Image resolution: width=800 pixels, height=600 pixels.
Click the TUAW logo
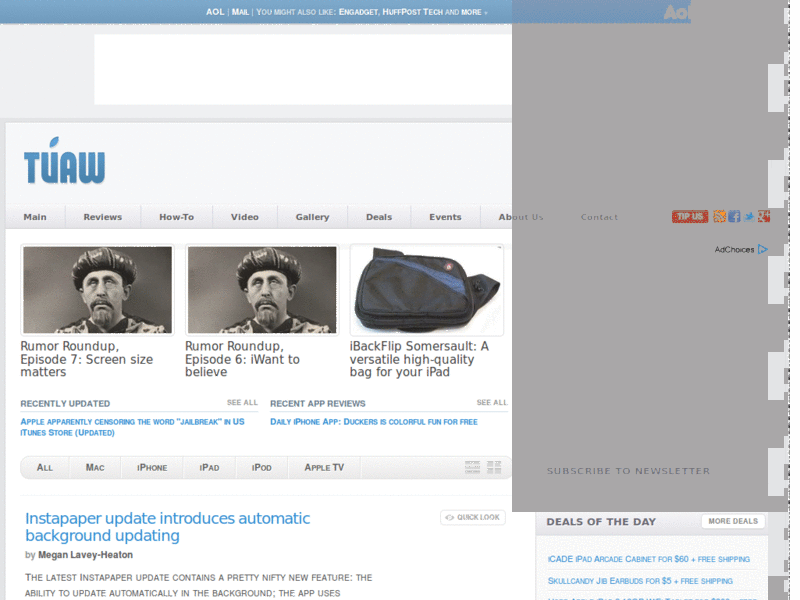pos(64,161)
